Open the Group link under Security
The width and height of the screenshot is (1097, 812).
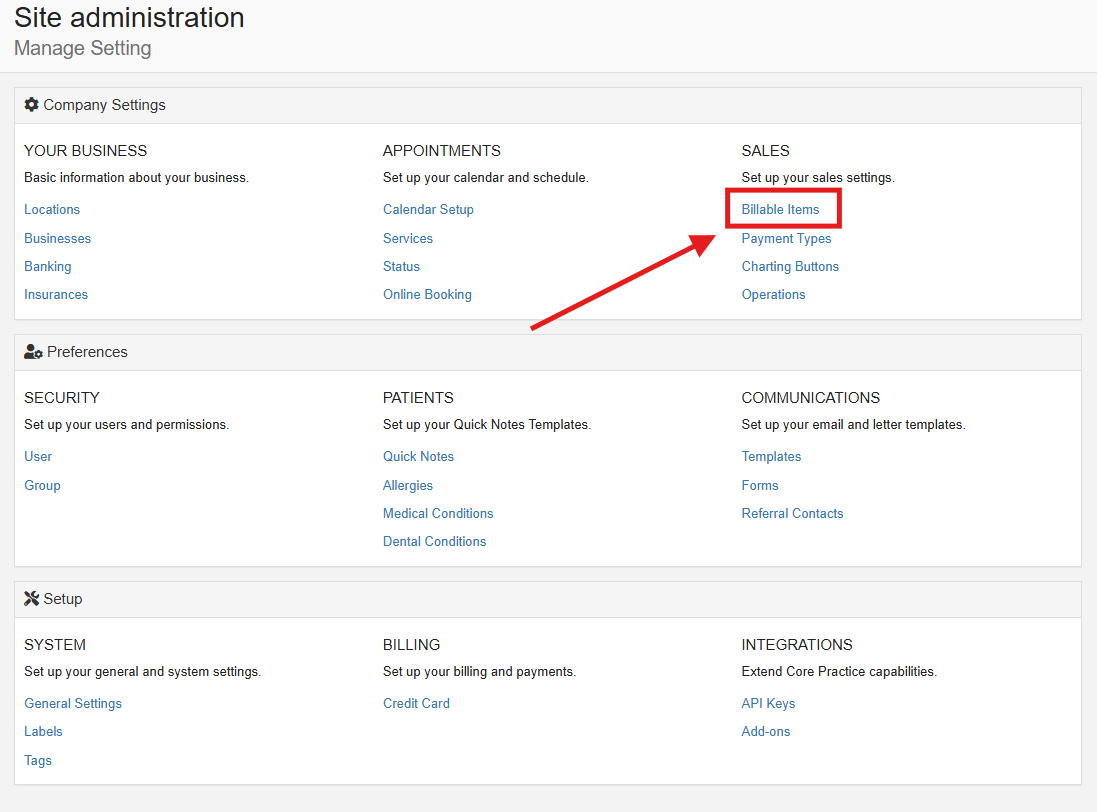(42, 485)
